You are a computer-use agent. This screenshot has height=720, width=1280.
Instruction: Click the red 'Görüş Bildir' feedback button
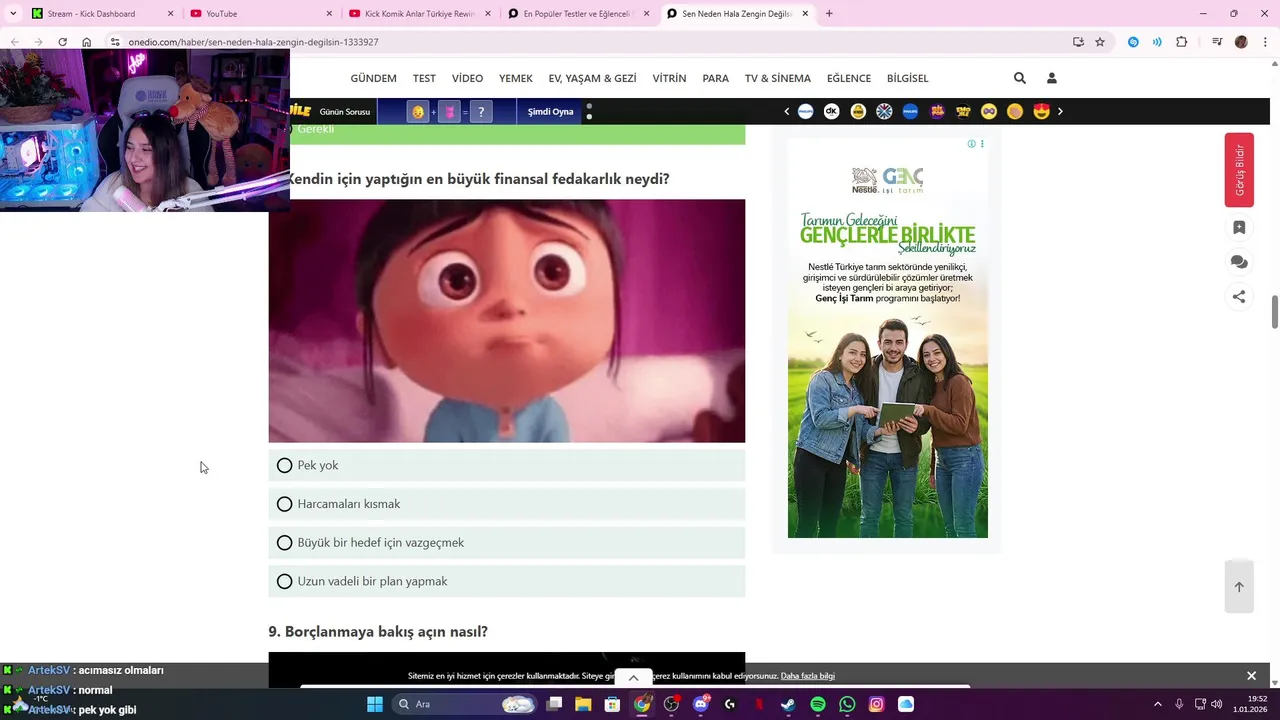[x=1239, y=170]
